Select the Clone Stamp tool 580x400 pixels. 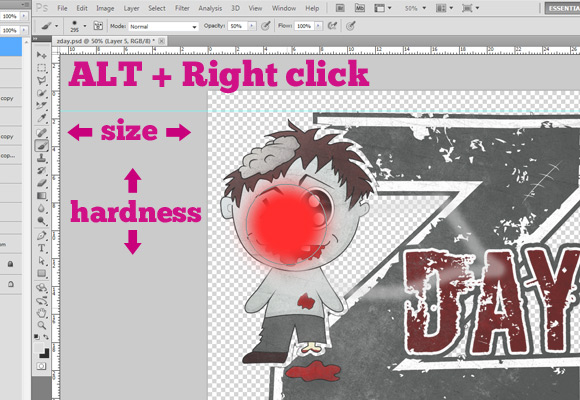[x=41, y=158]
